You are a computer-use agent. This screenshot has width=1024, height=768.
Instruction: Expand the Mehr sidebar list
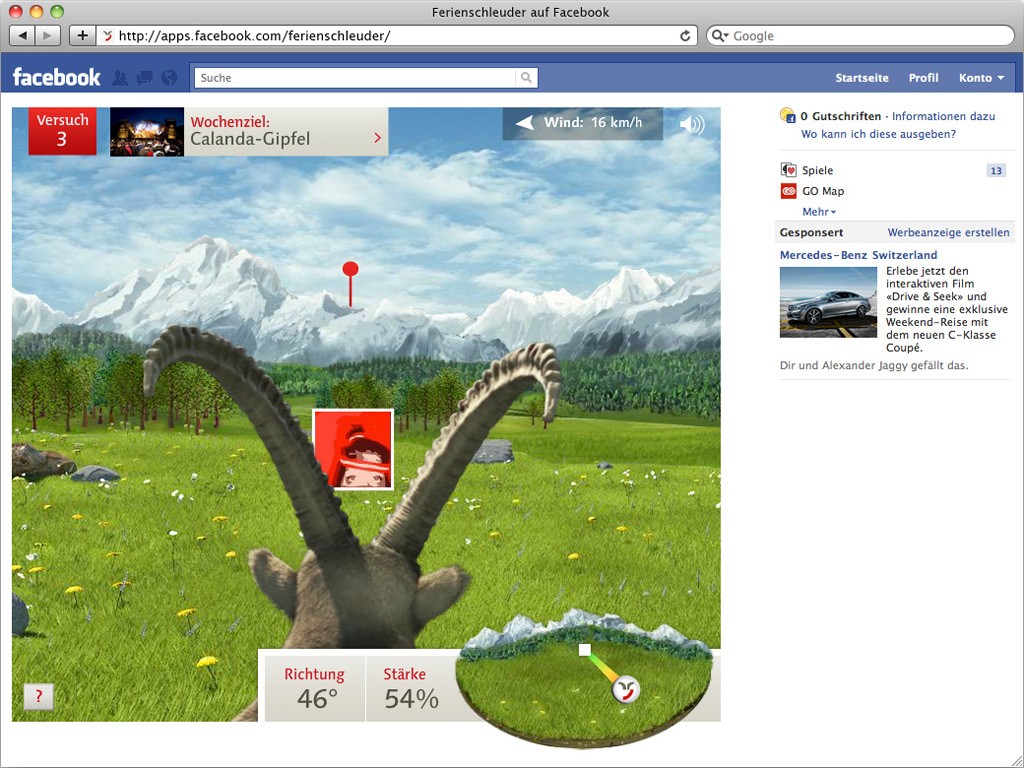[x=819, y=212]
